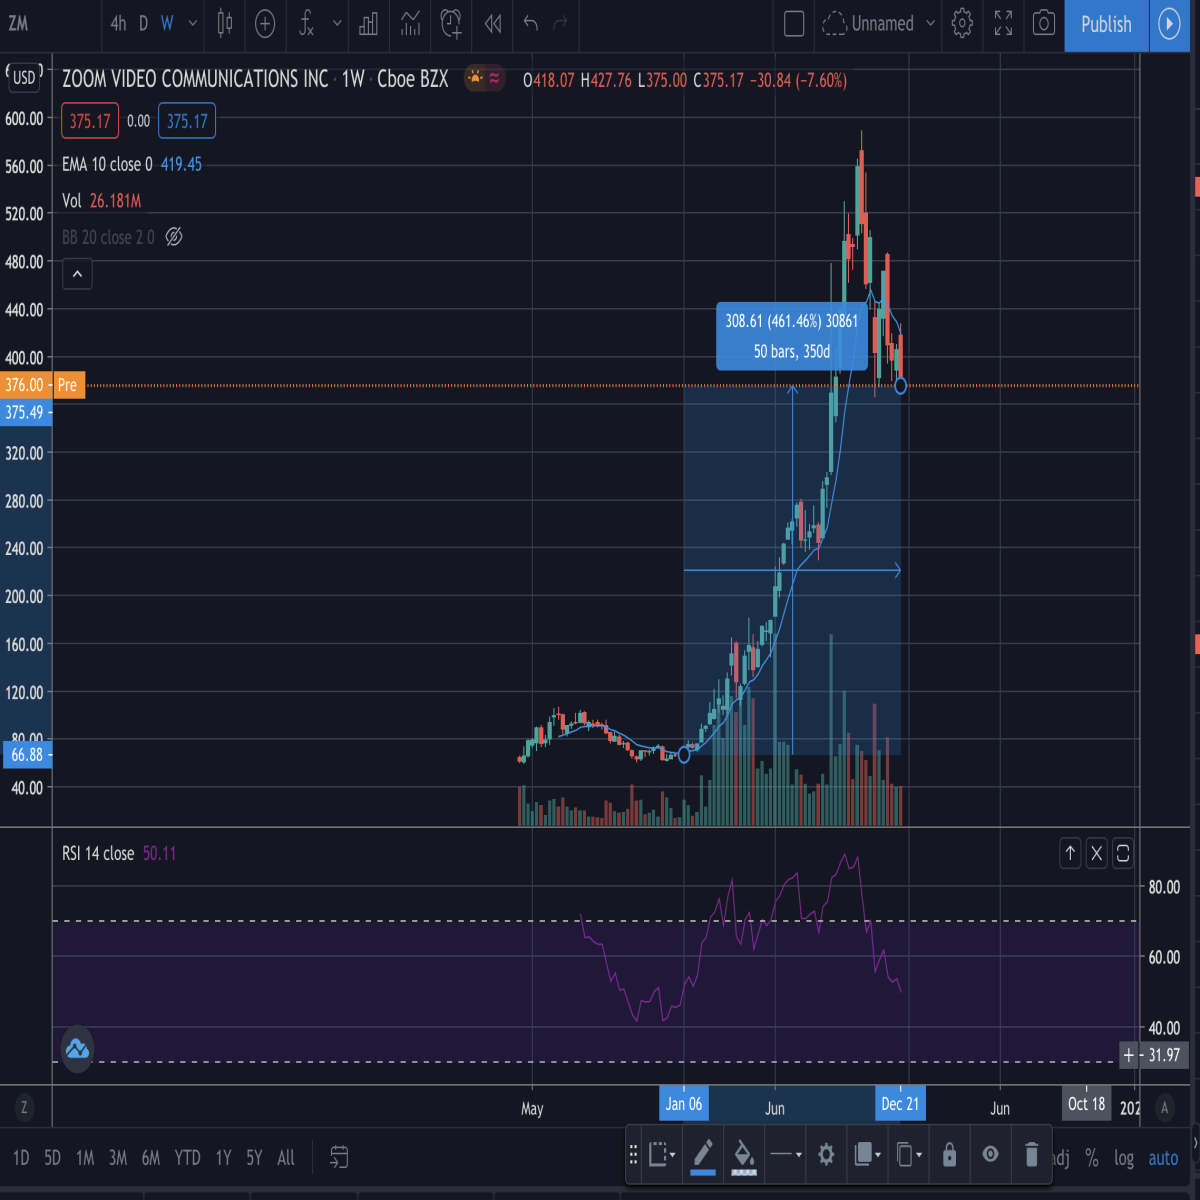
Task: Click the ZM symbol search field
Action: click(50, 24)
